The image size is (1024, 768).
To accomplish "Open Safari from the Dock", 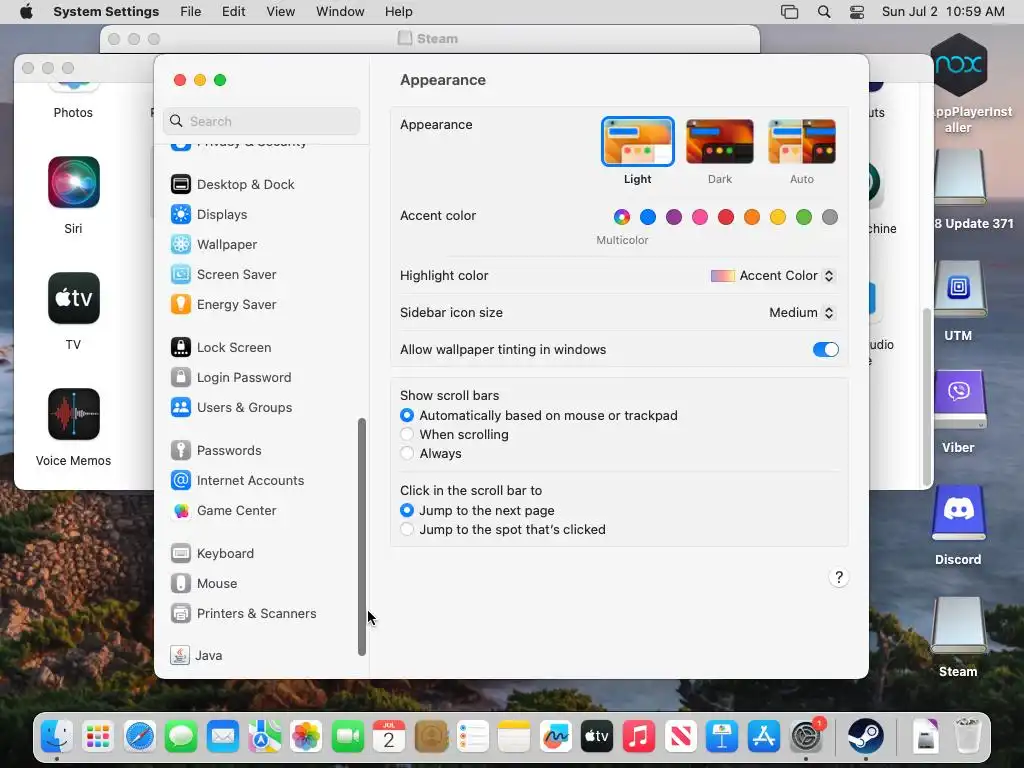I will click(140, 737).
